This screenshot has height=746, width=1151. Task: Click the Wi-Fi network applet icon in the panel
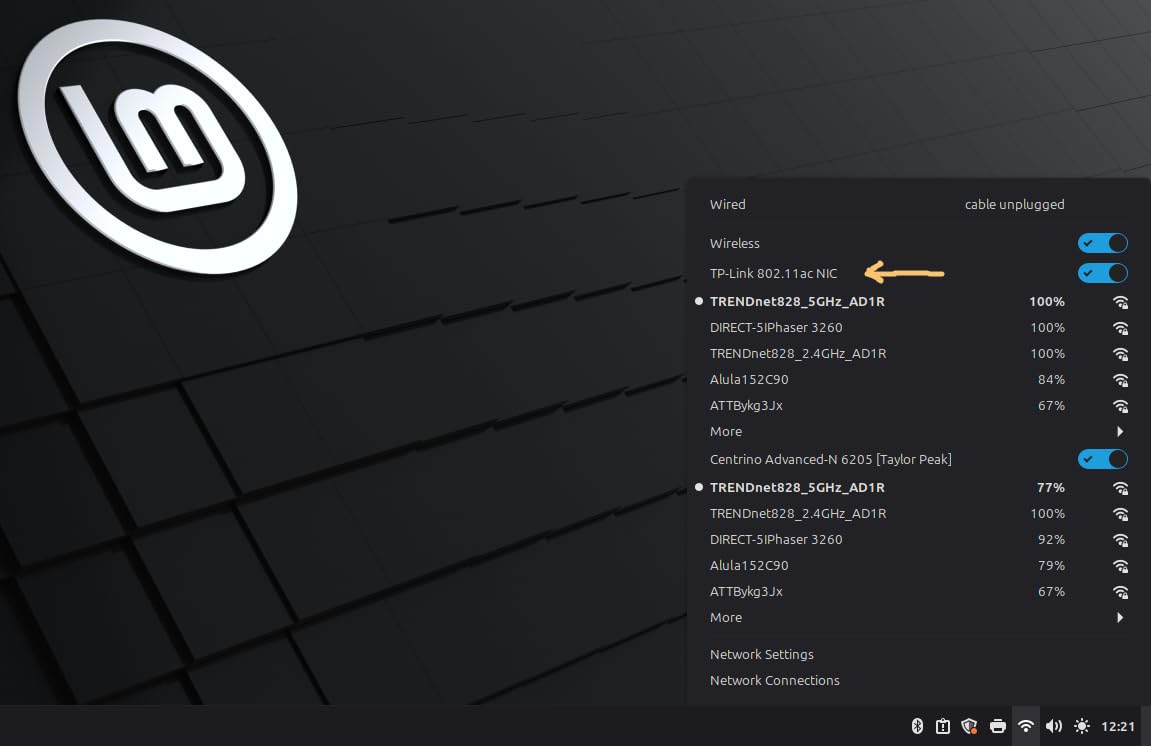[1025, 726]
